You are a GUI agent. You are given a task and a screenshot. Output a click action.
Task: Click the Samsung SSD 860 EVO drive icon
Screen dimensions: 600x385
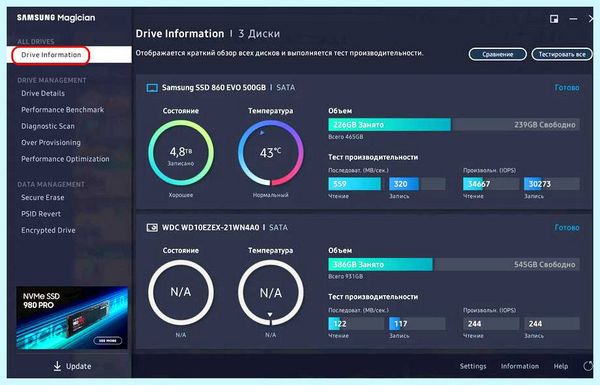click(x=152, y=88)
